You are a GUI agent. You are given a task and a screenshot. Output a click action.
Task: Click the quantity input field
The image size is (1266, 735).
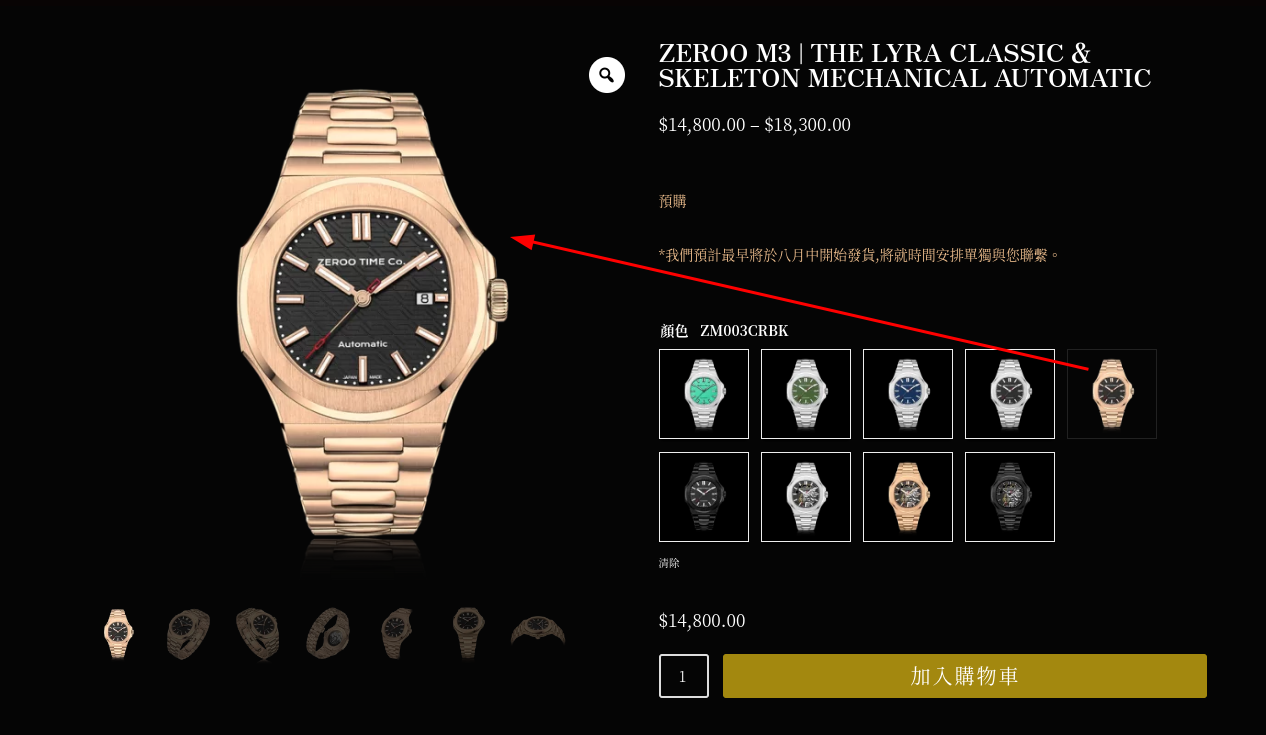tap(684, 676)
